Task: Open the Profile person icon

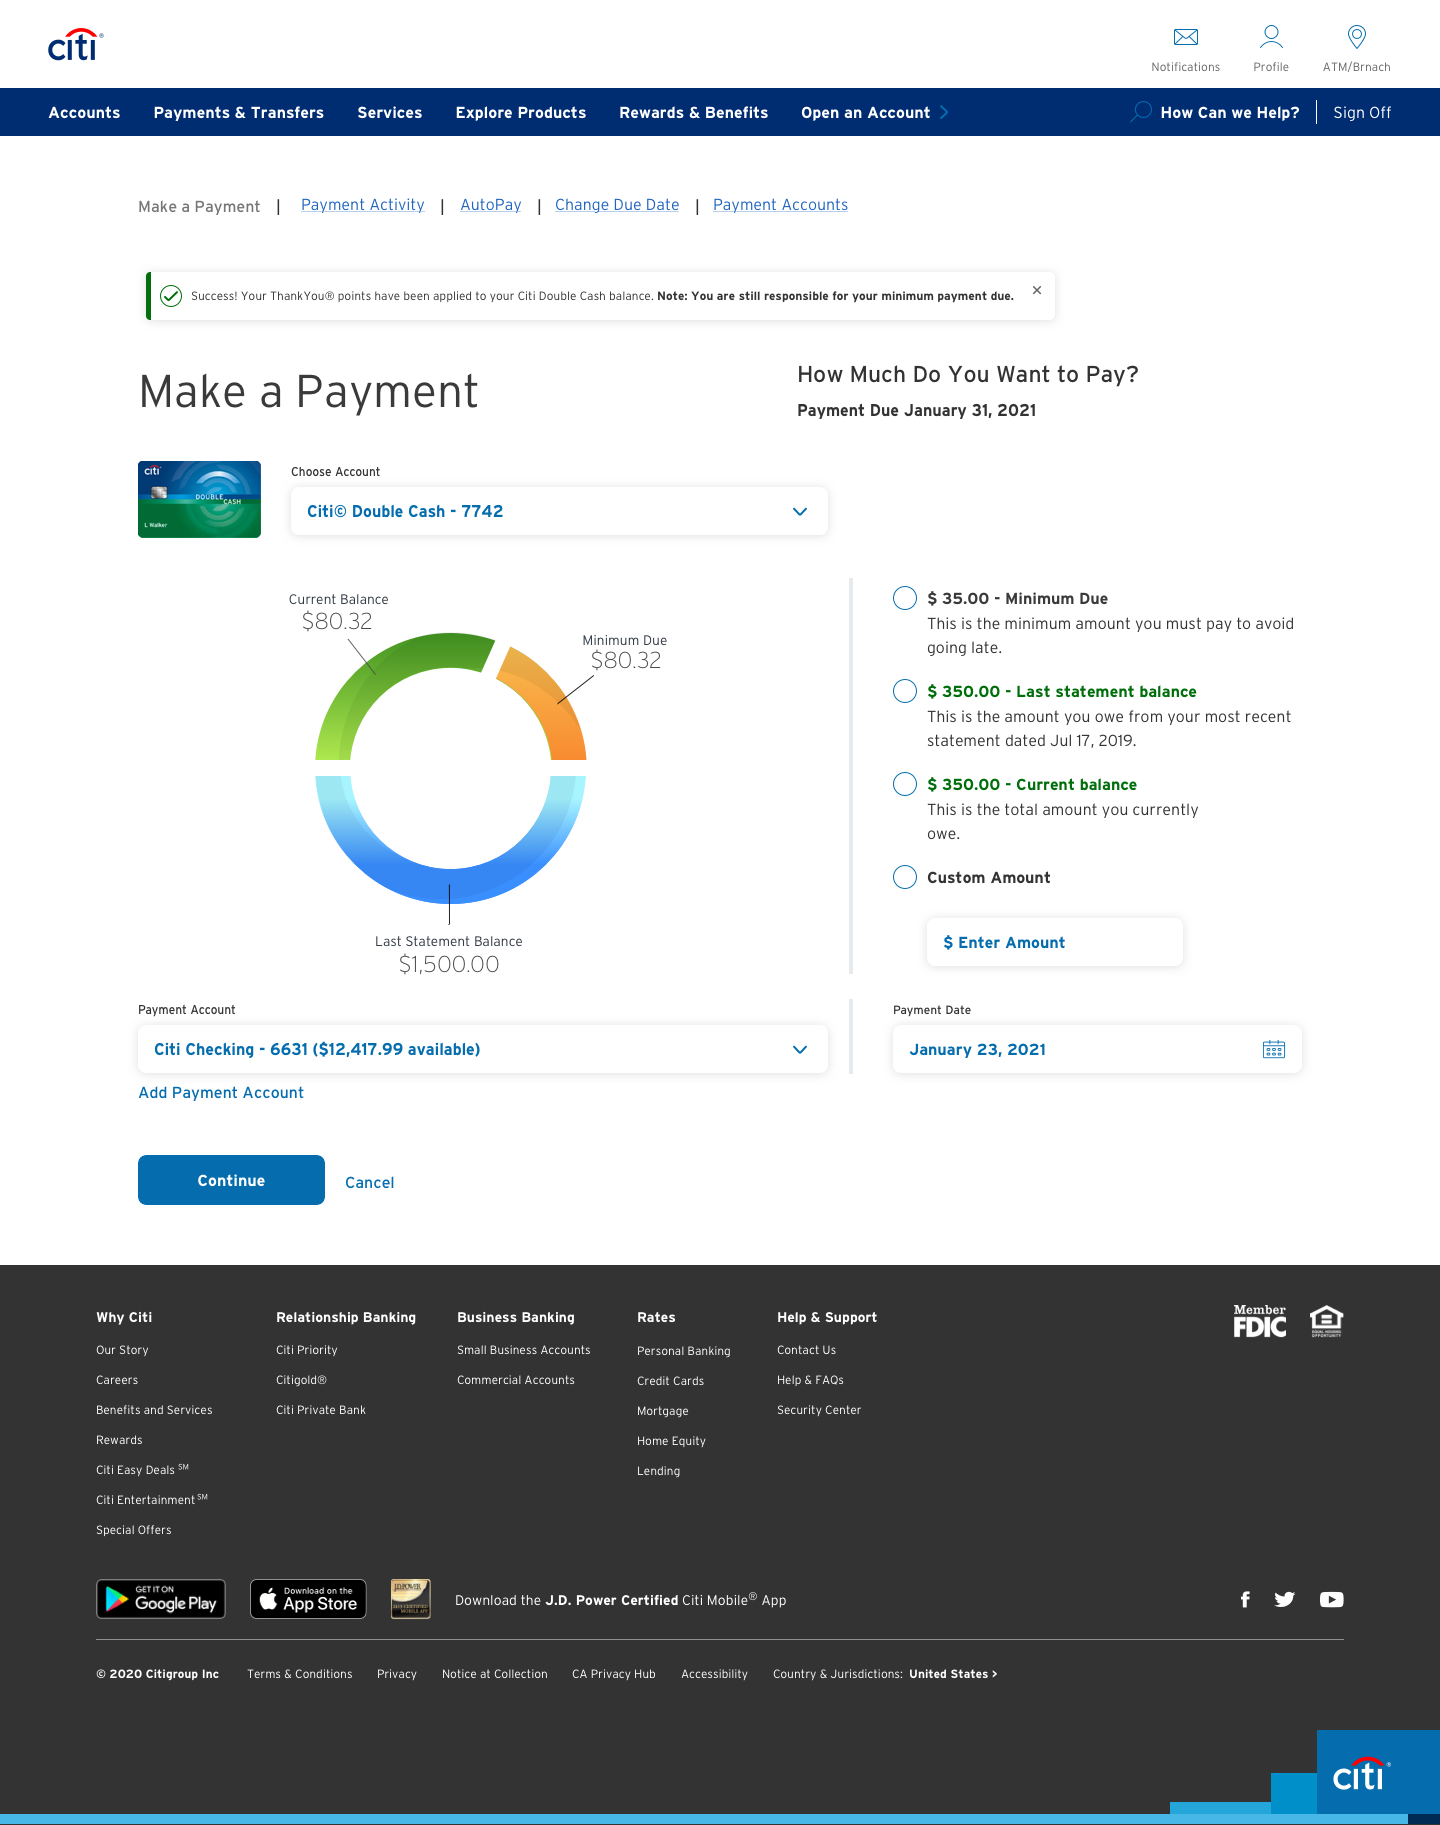Action: coord(1271,37)
